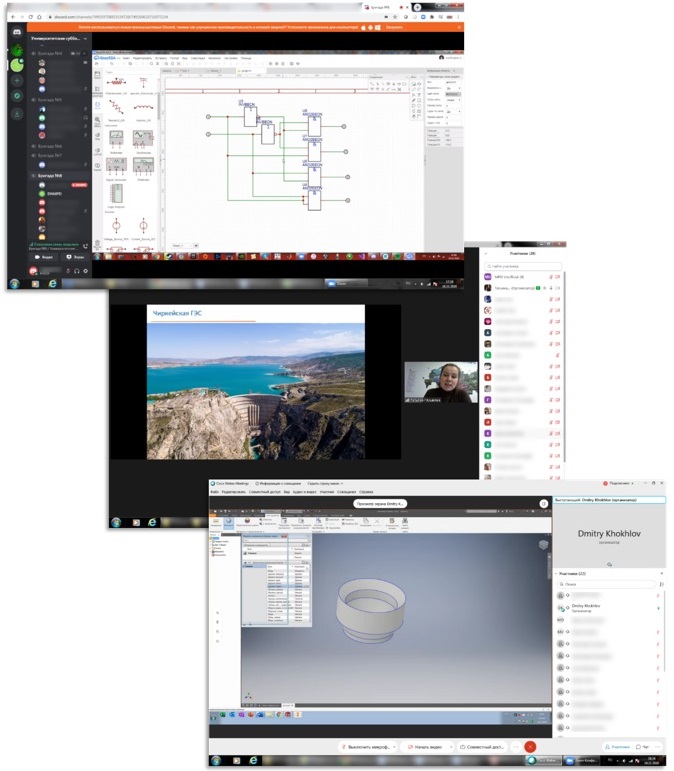Click the red leave meeting button in Webex
Viewport: 674px width, 771px height.
pyautogui.click(x=530, y=746)
